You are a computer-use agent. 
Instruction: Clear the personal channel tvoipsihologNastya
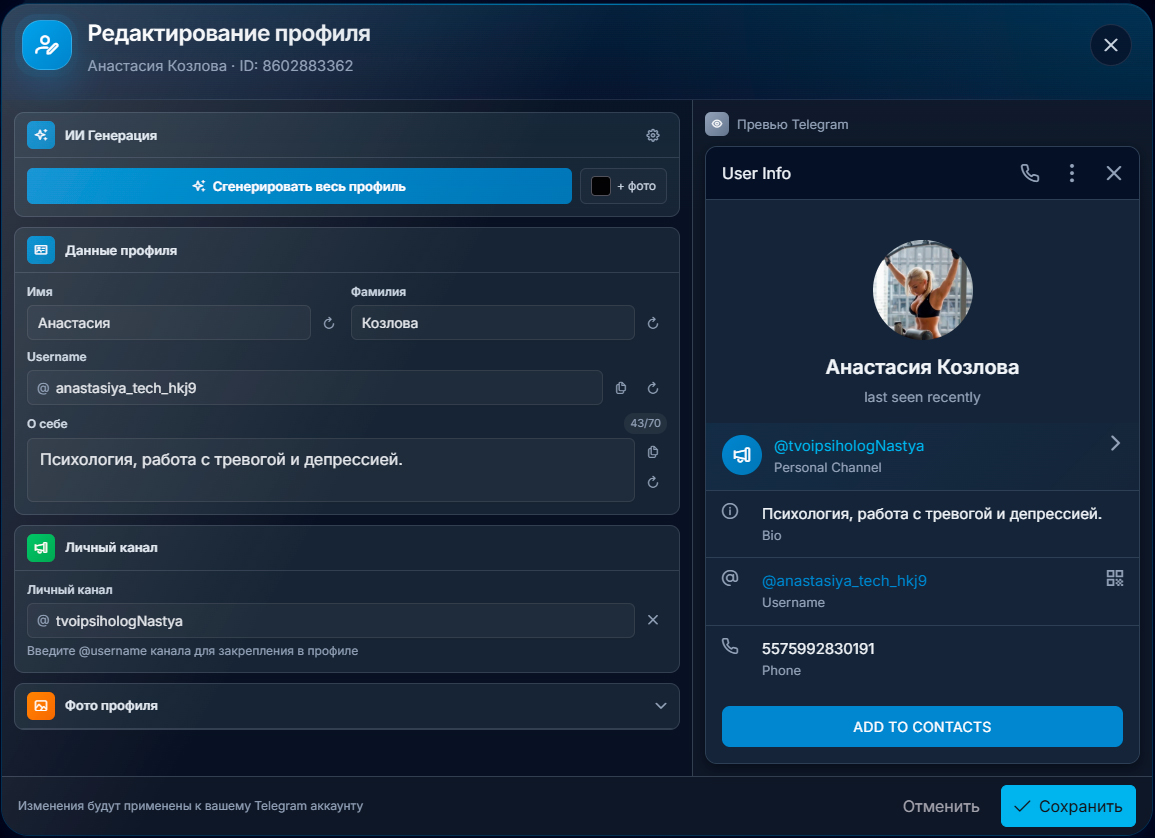pos(653,620)
